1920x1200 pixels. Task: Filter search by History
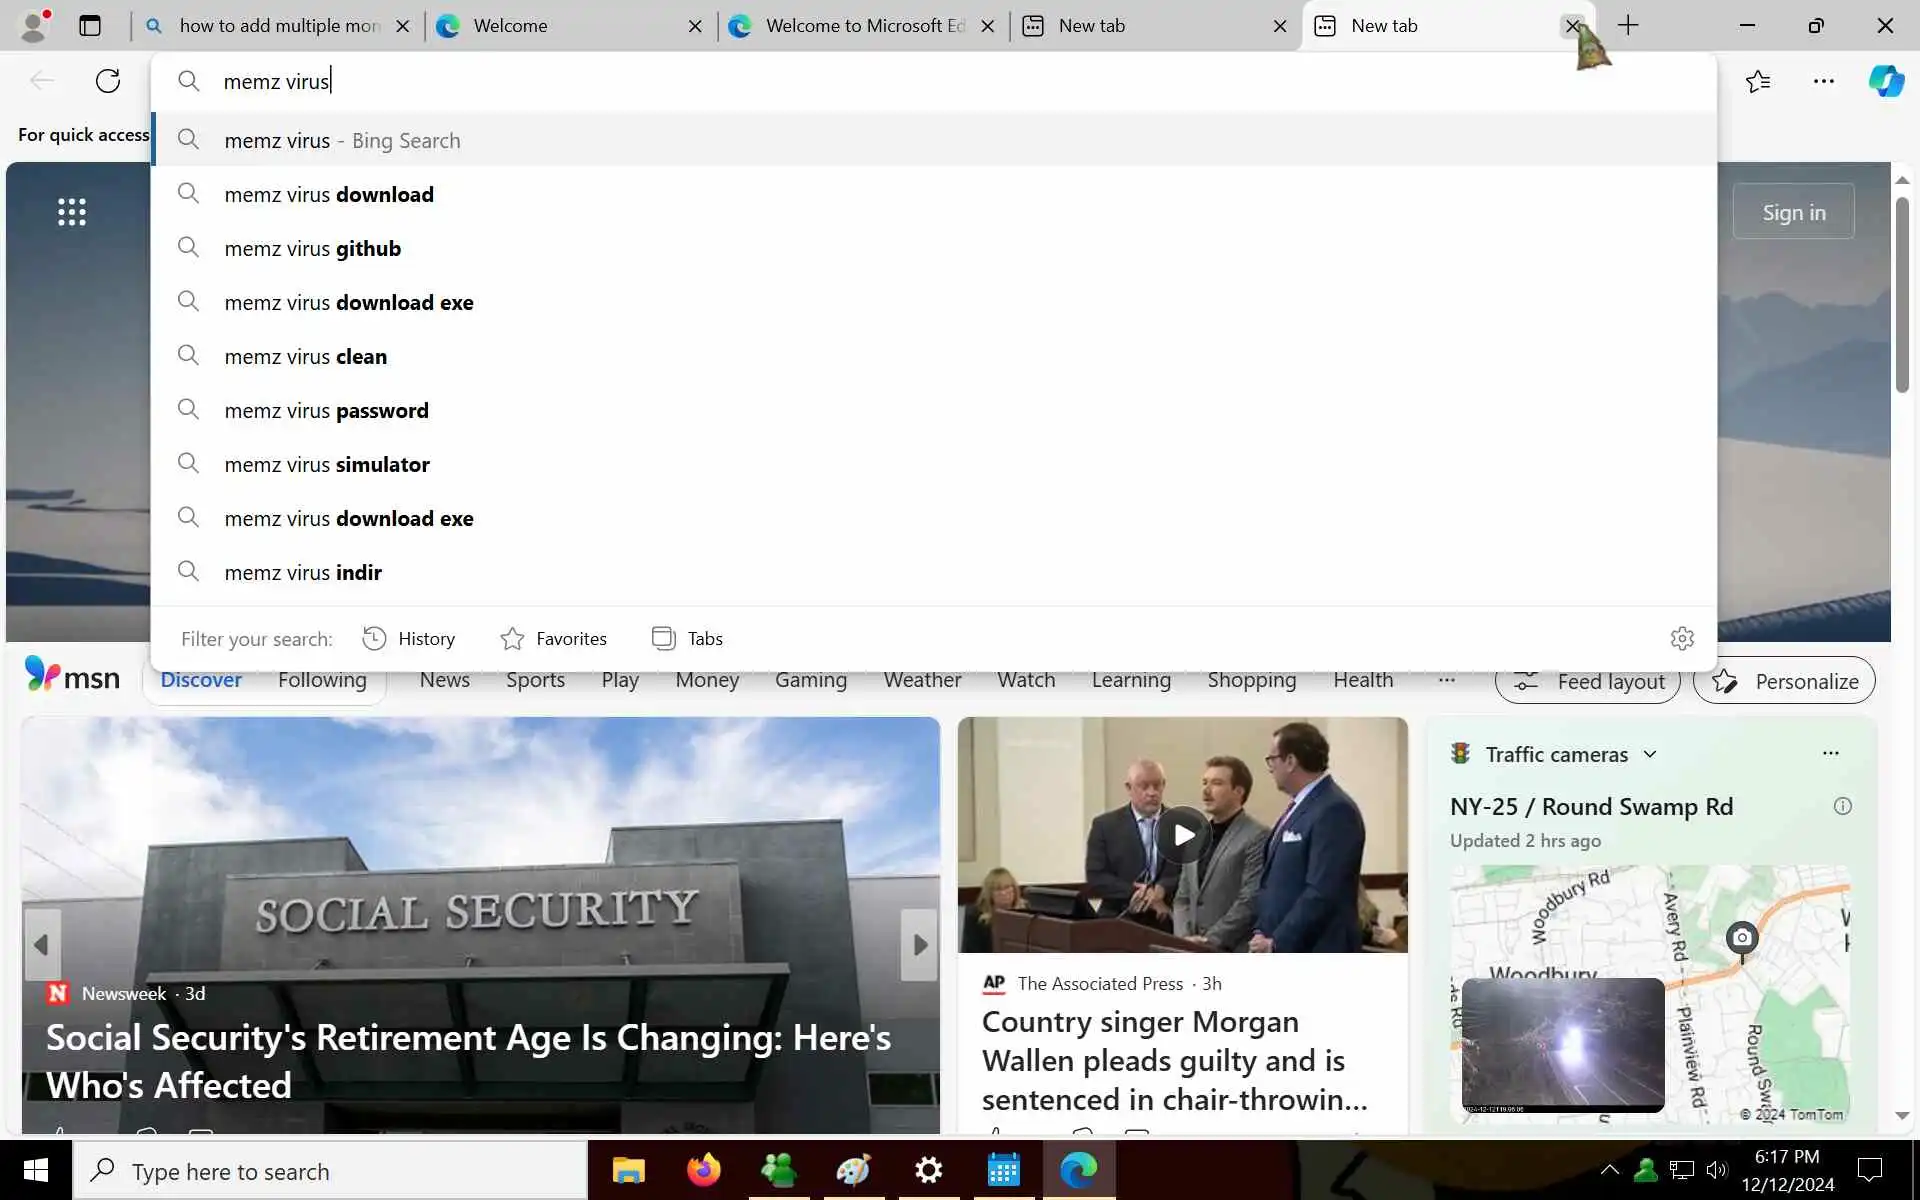[408, 638]
